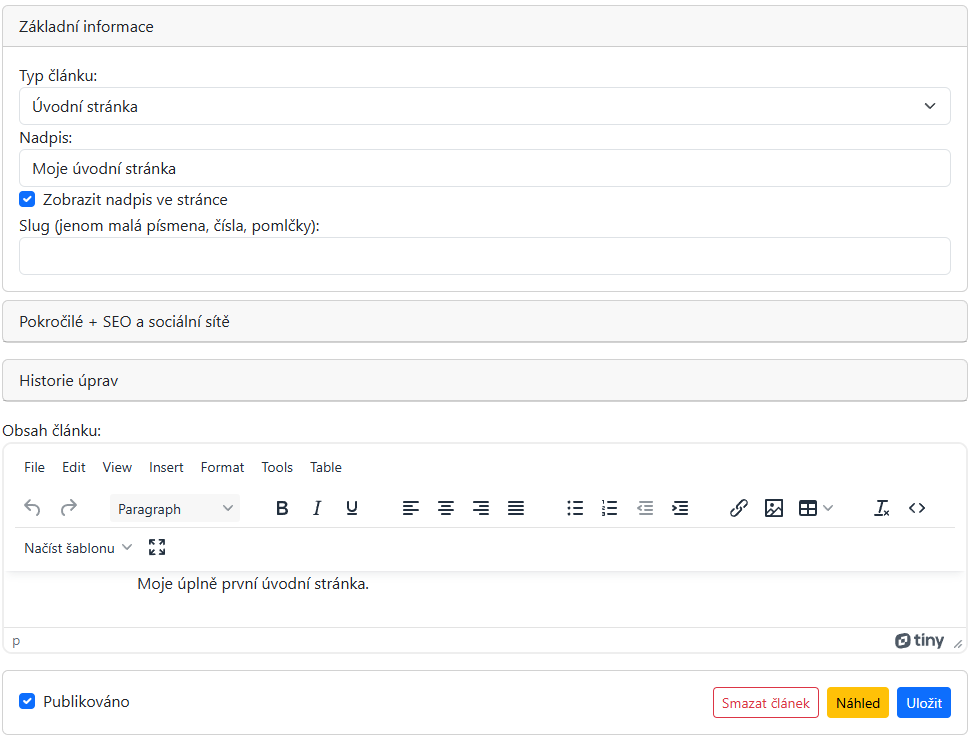Image resolution: width=974 pixels, height=741 pixels.
Task: Clear formatting of selected text
Action: click(882, 508)
